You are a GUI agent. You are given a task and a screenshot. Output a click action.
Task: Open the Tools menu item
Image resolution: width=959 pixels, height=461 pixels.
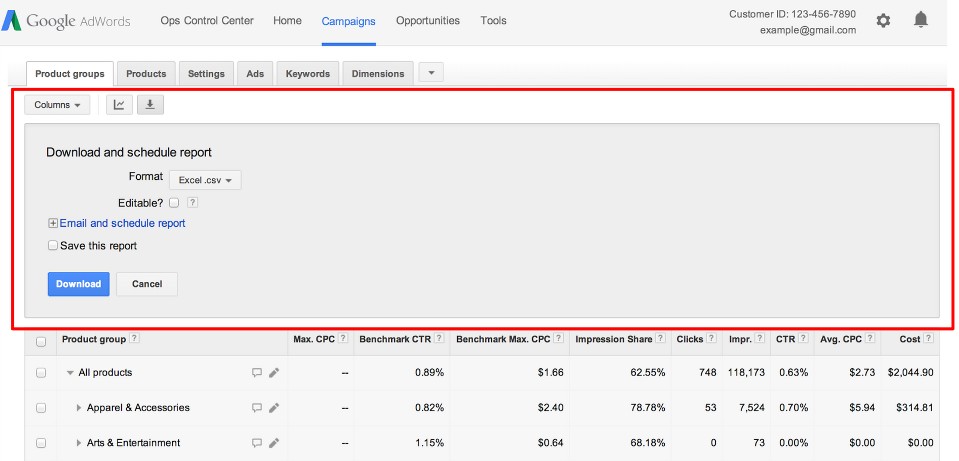[x=494, y=21]
